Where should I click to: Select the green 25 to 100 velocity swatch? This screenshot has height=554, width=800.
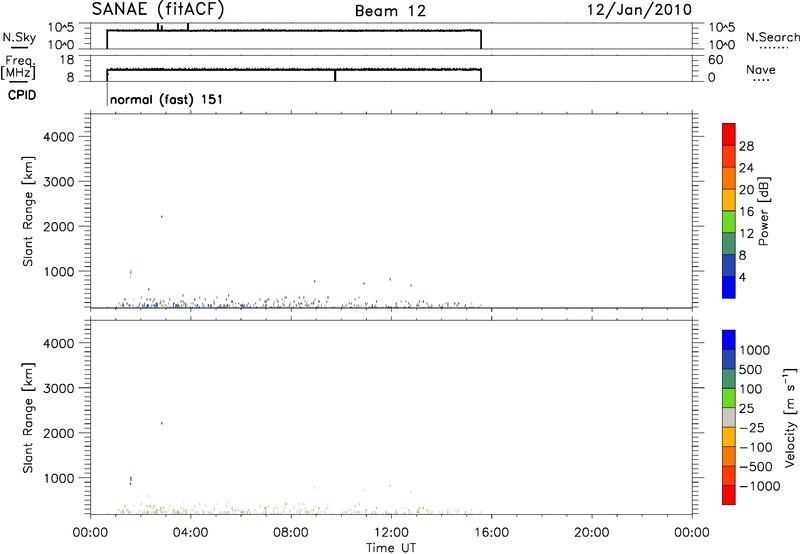(729, 398)
